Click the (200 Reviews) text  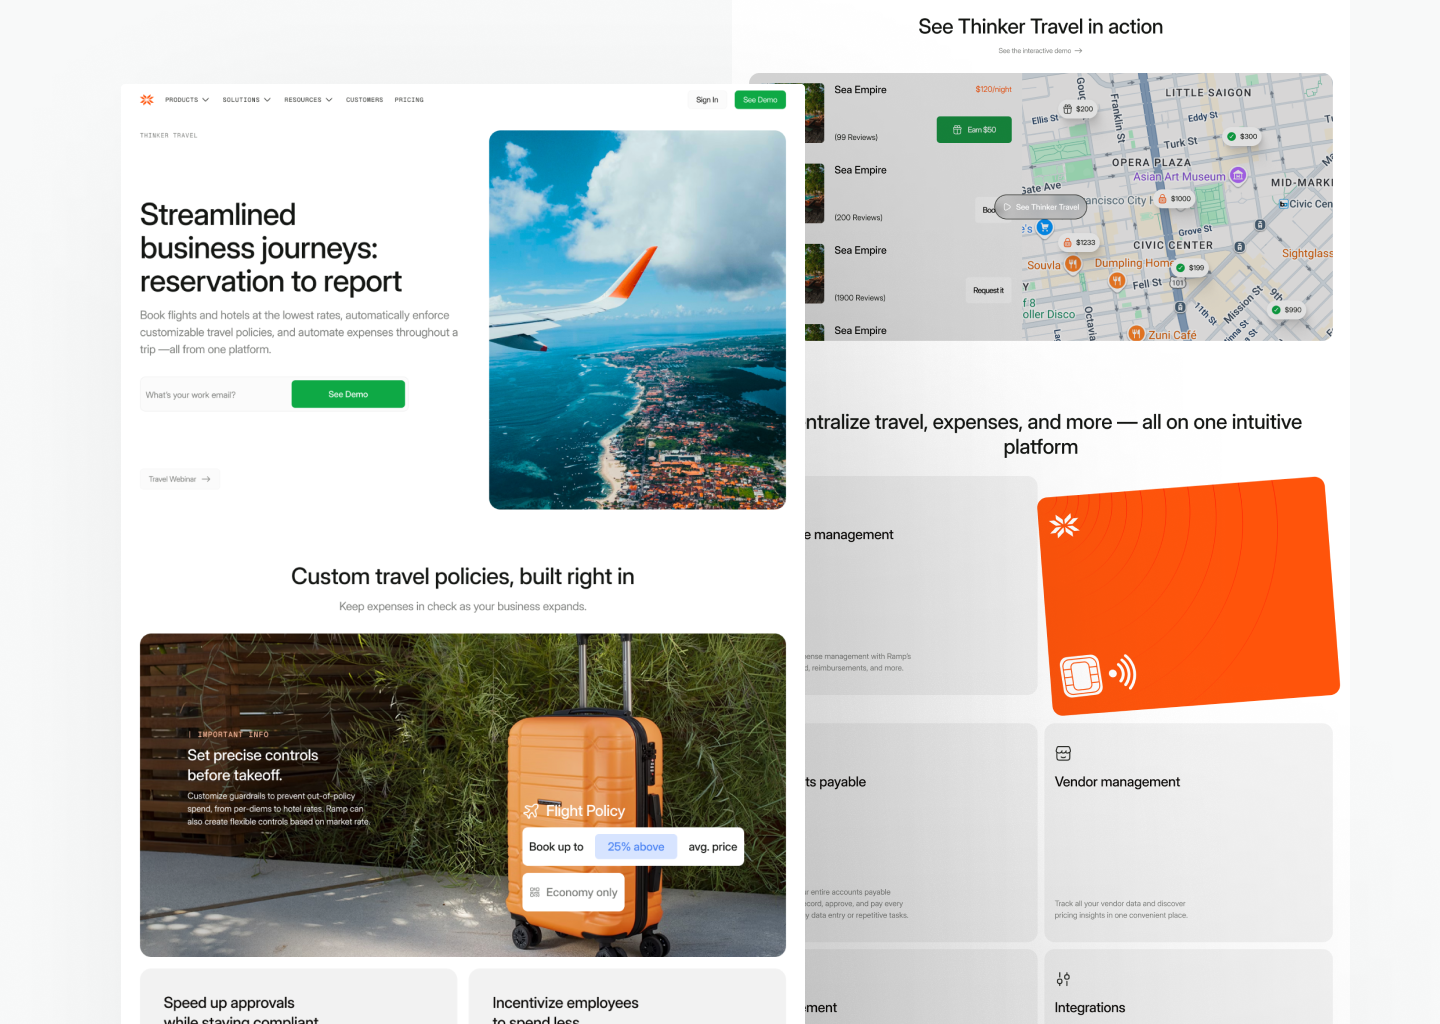coord(858,217)
